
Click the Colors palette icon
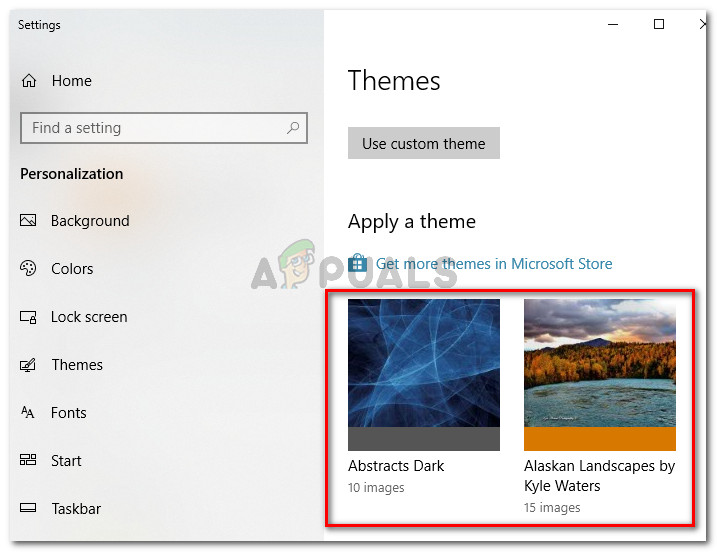(x=28, y=268)
